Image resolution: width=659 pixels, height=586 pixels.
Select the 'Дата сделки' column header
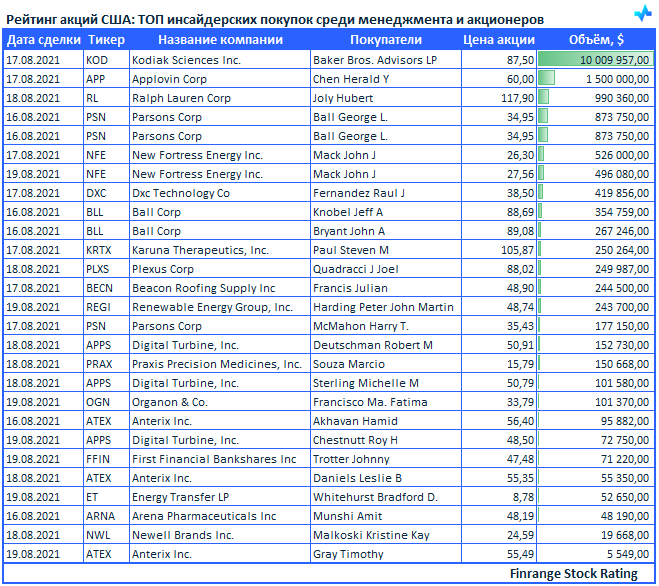pos(44,40)
